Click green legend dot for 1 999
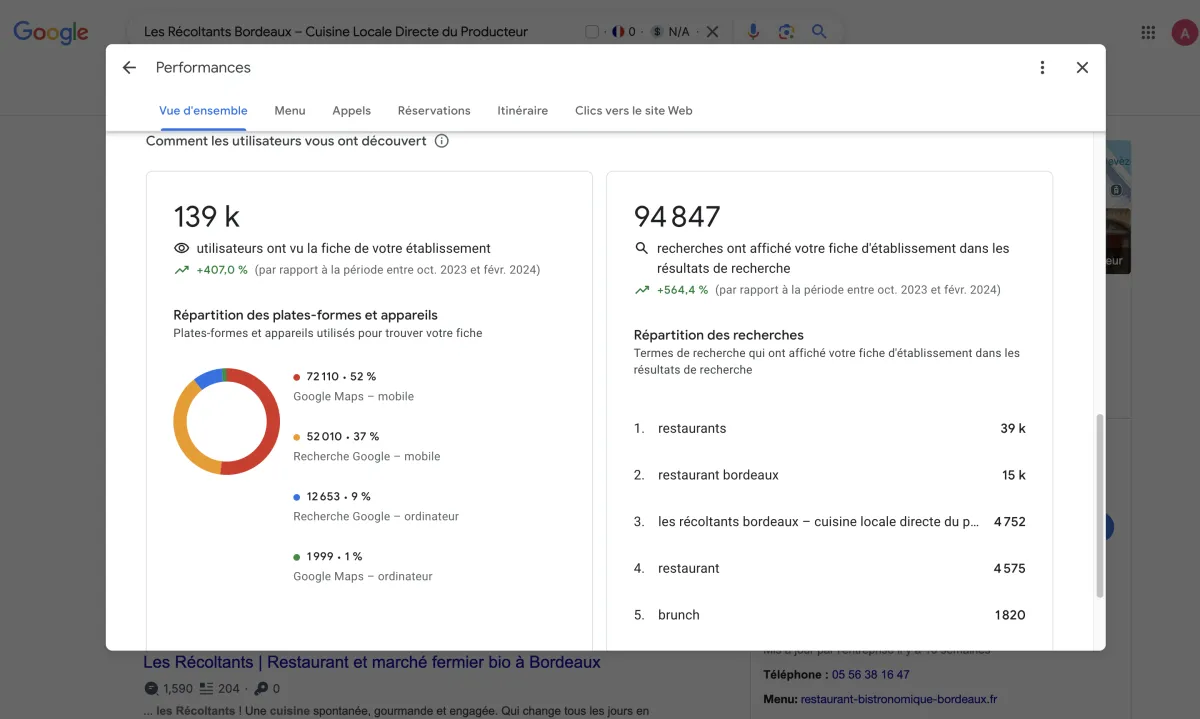 click(x=297, y=557)
